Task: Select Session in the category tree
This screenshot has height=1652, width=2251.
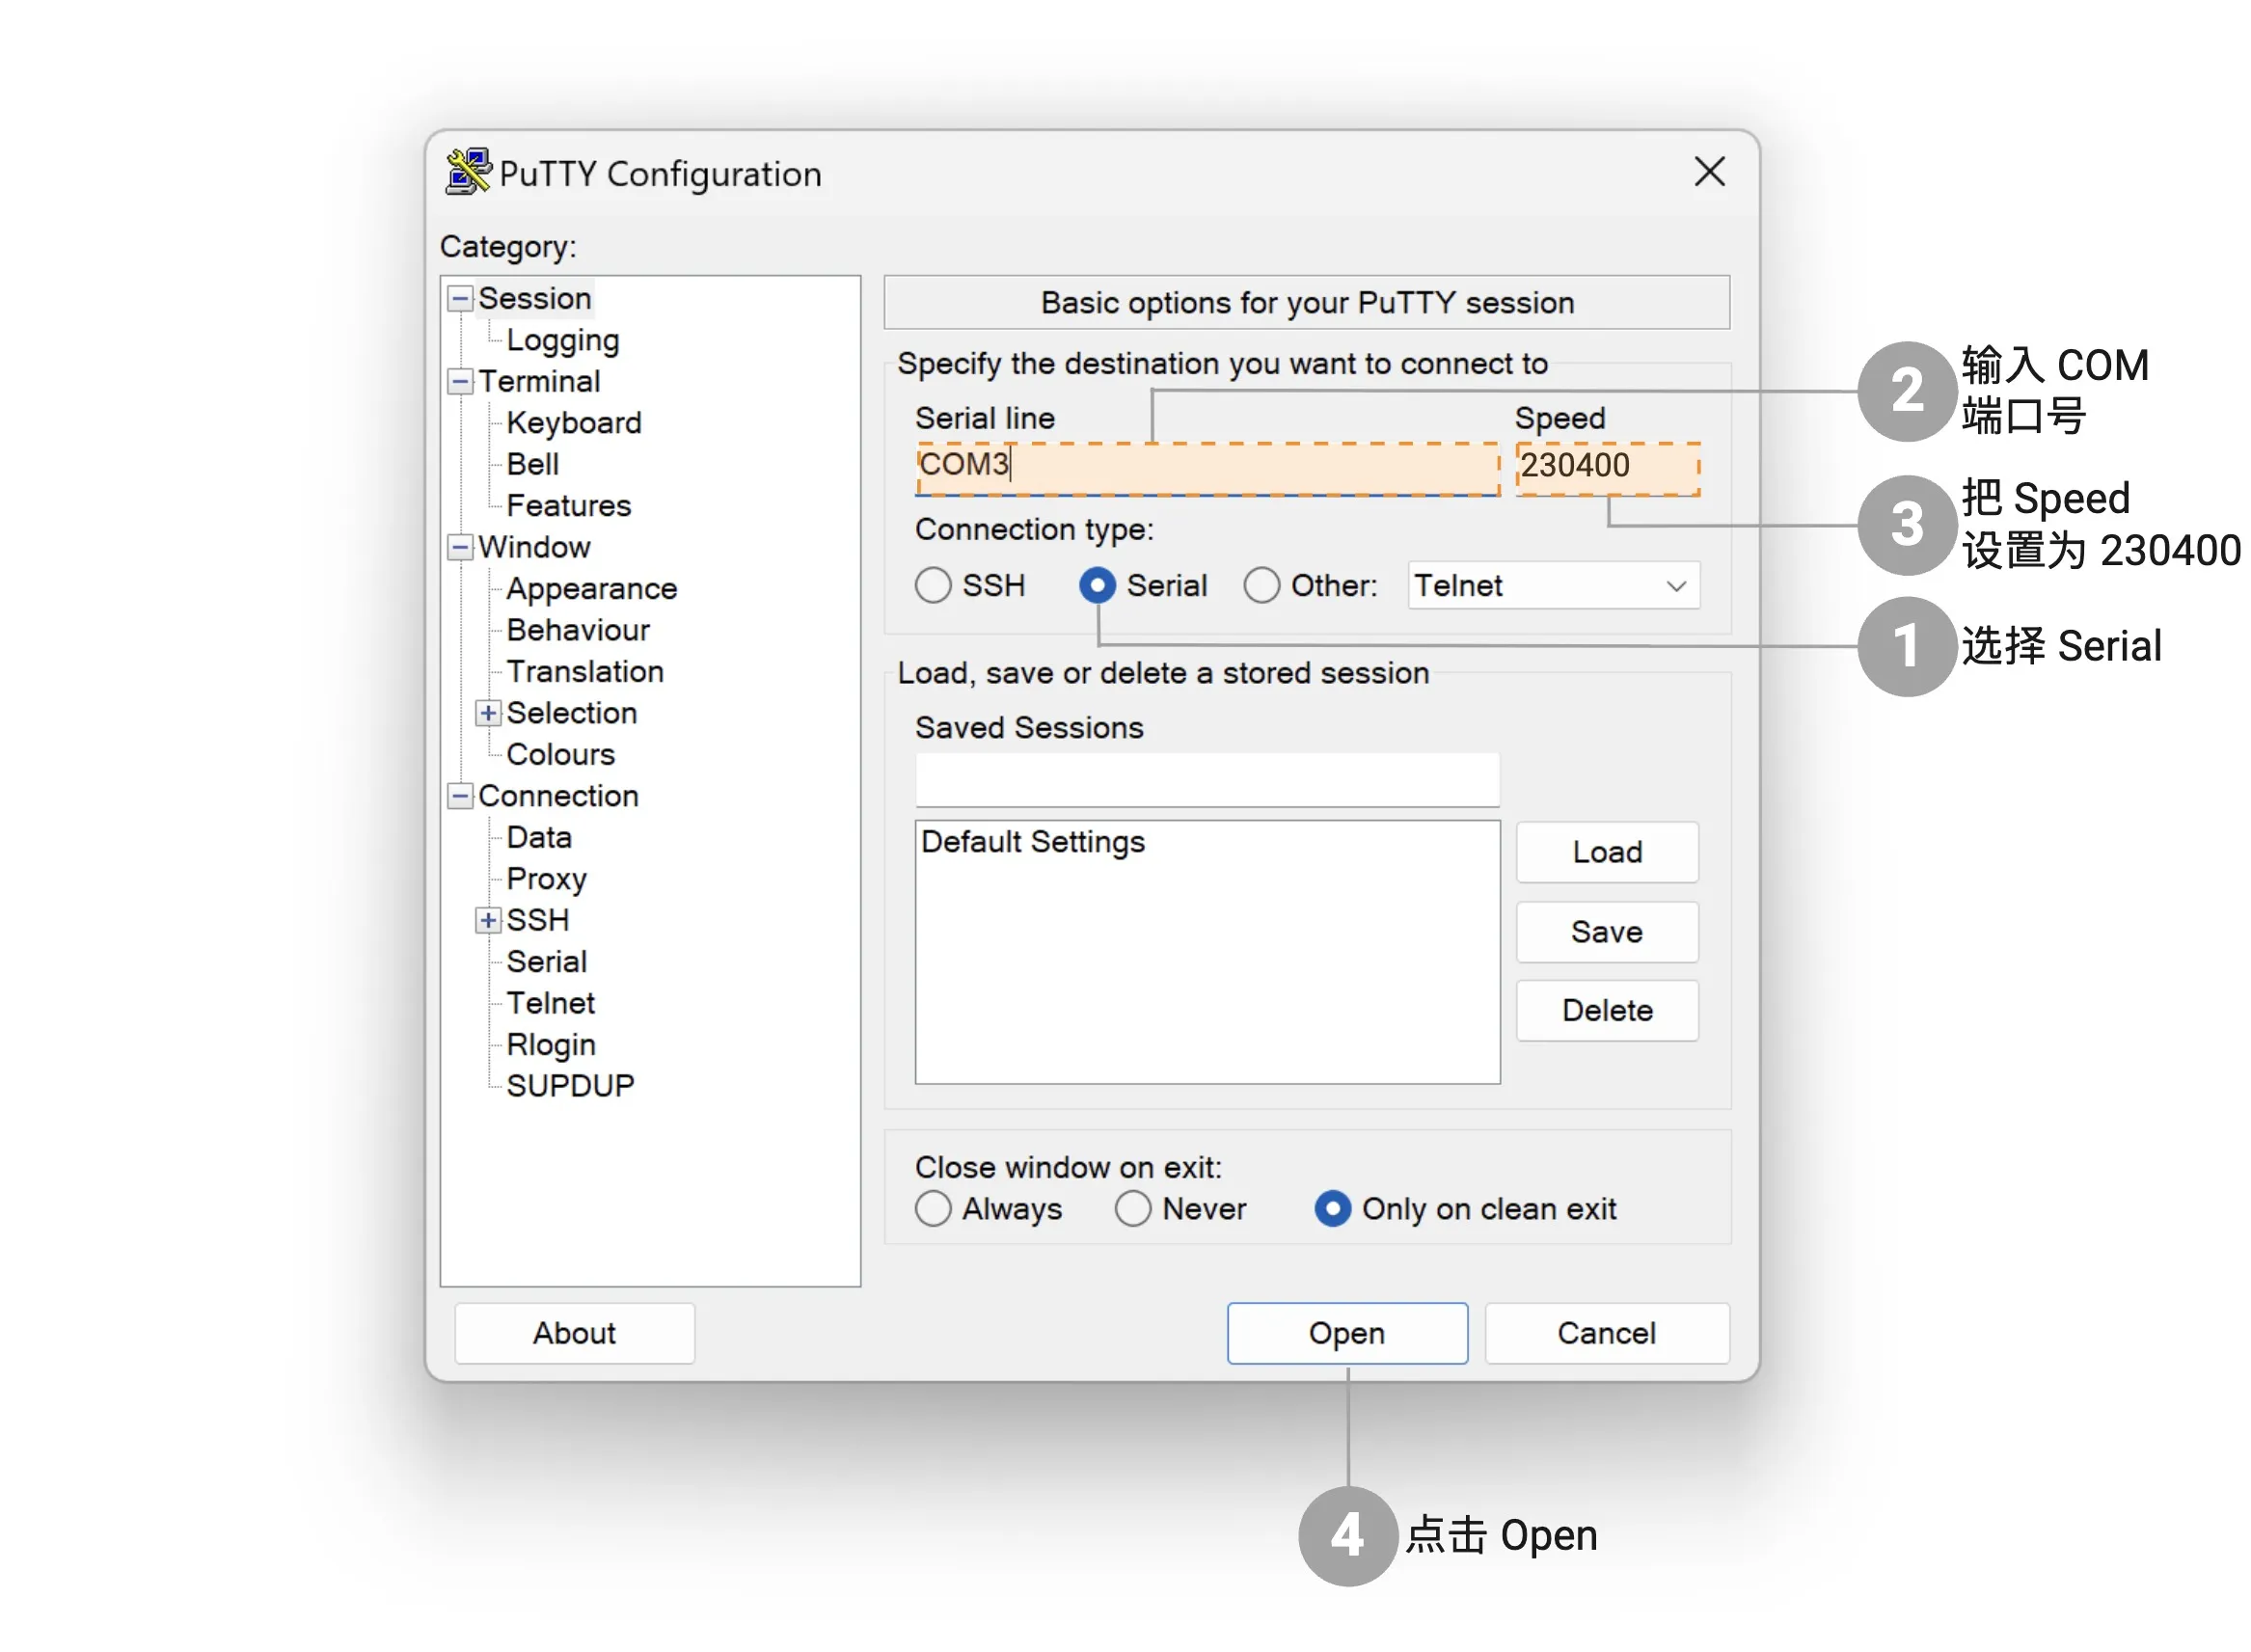Action: pyautogui.click(x=534, y=298)
